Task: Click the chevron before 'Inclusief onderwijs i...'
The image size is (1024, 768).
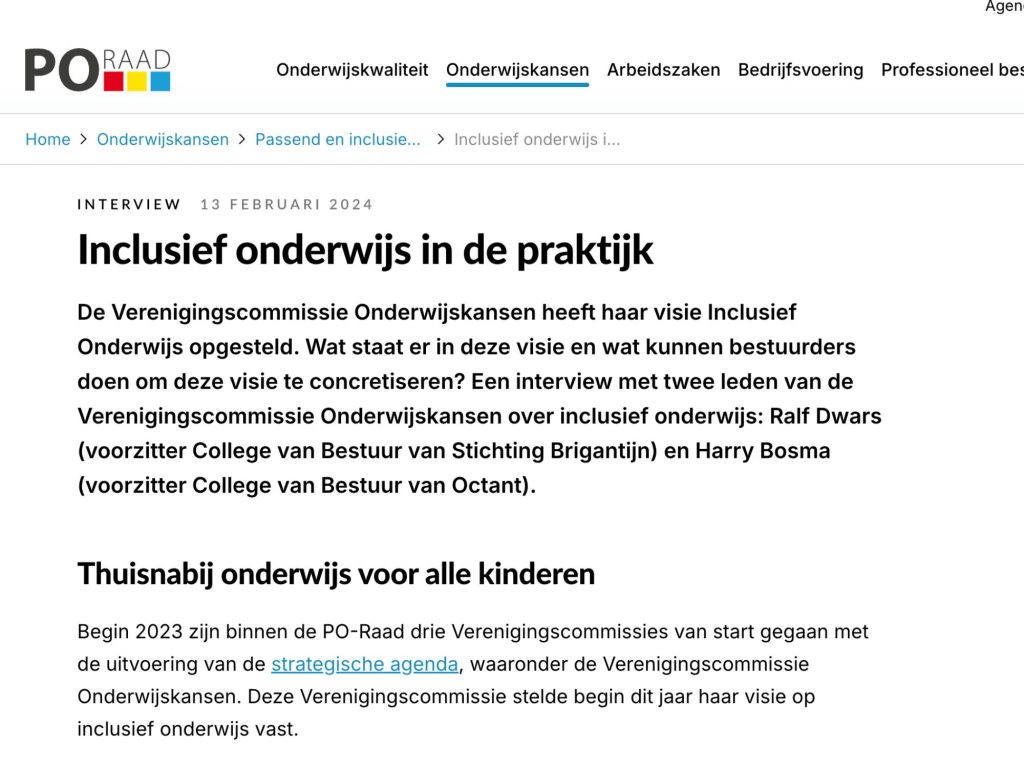Action: coord(440,139)
